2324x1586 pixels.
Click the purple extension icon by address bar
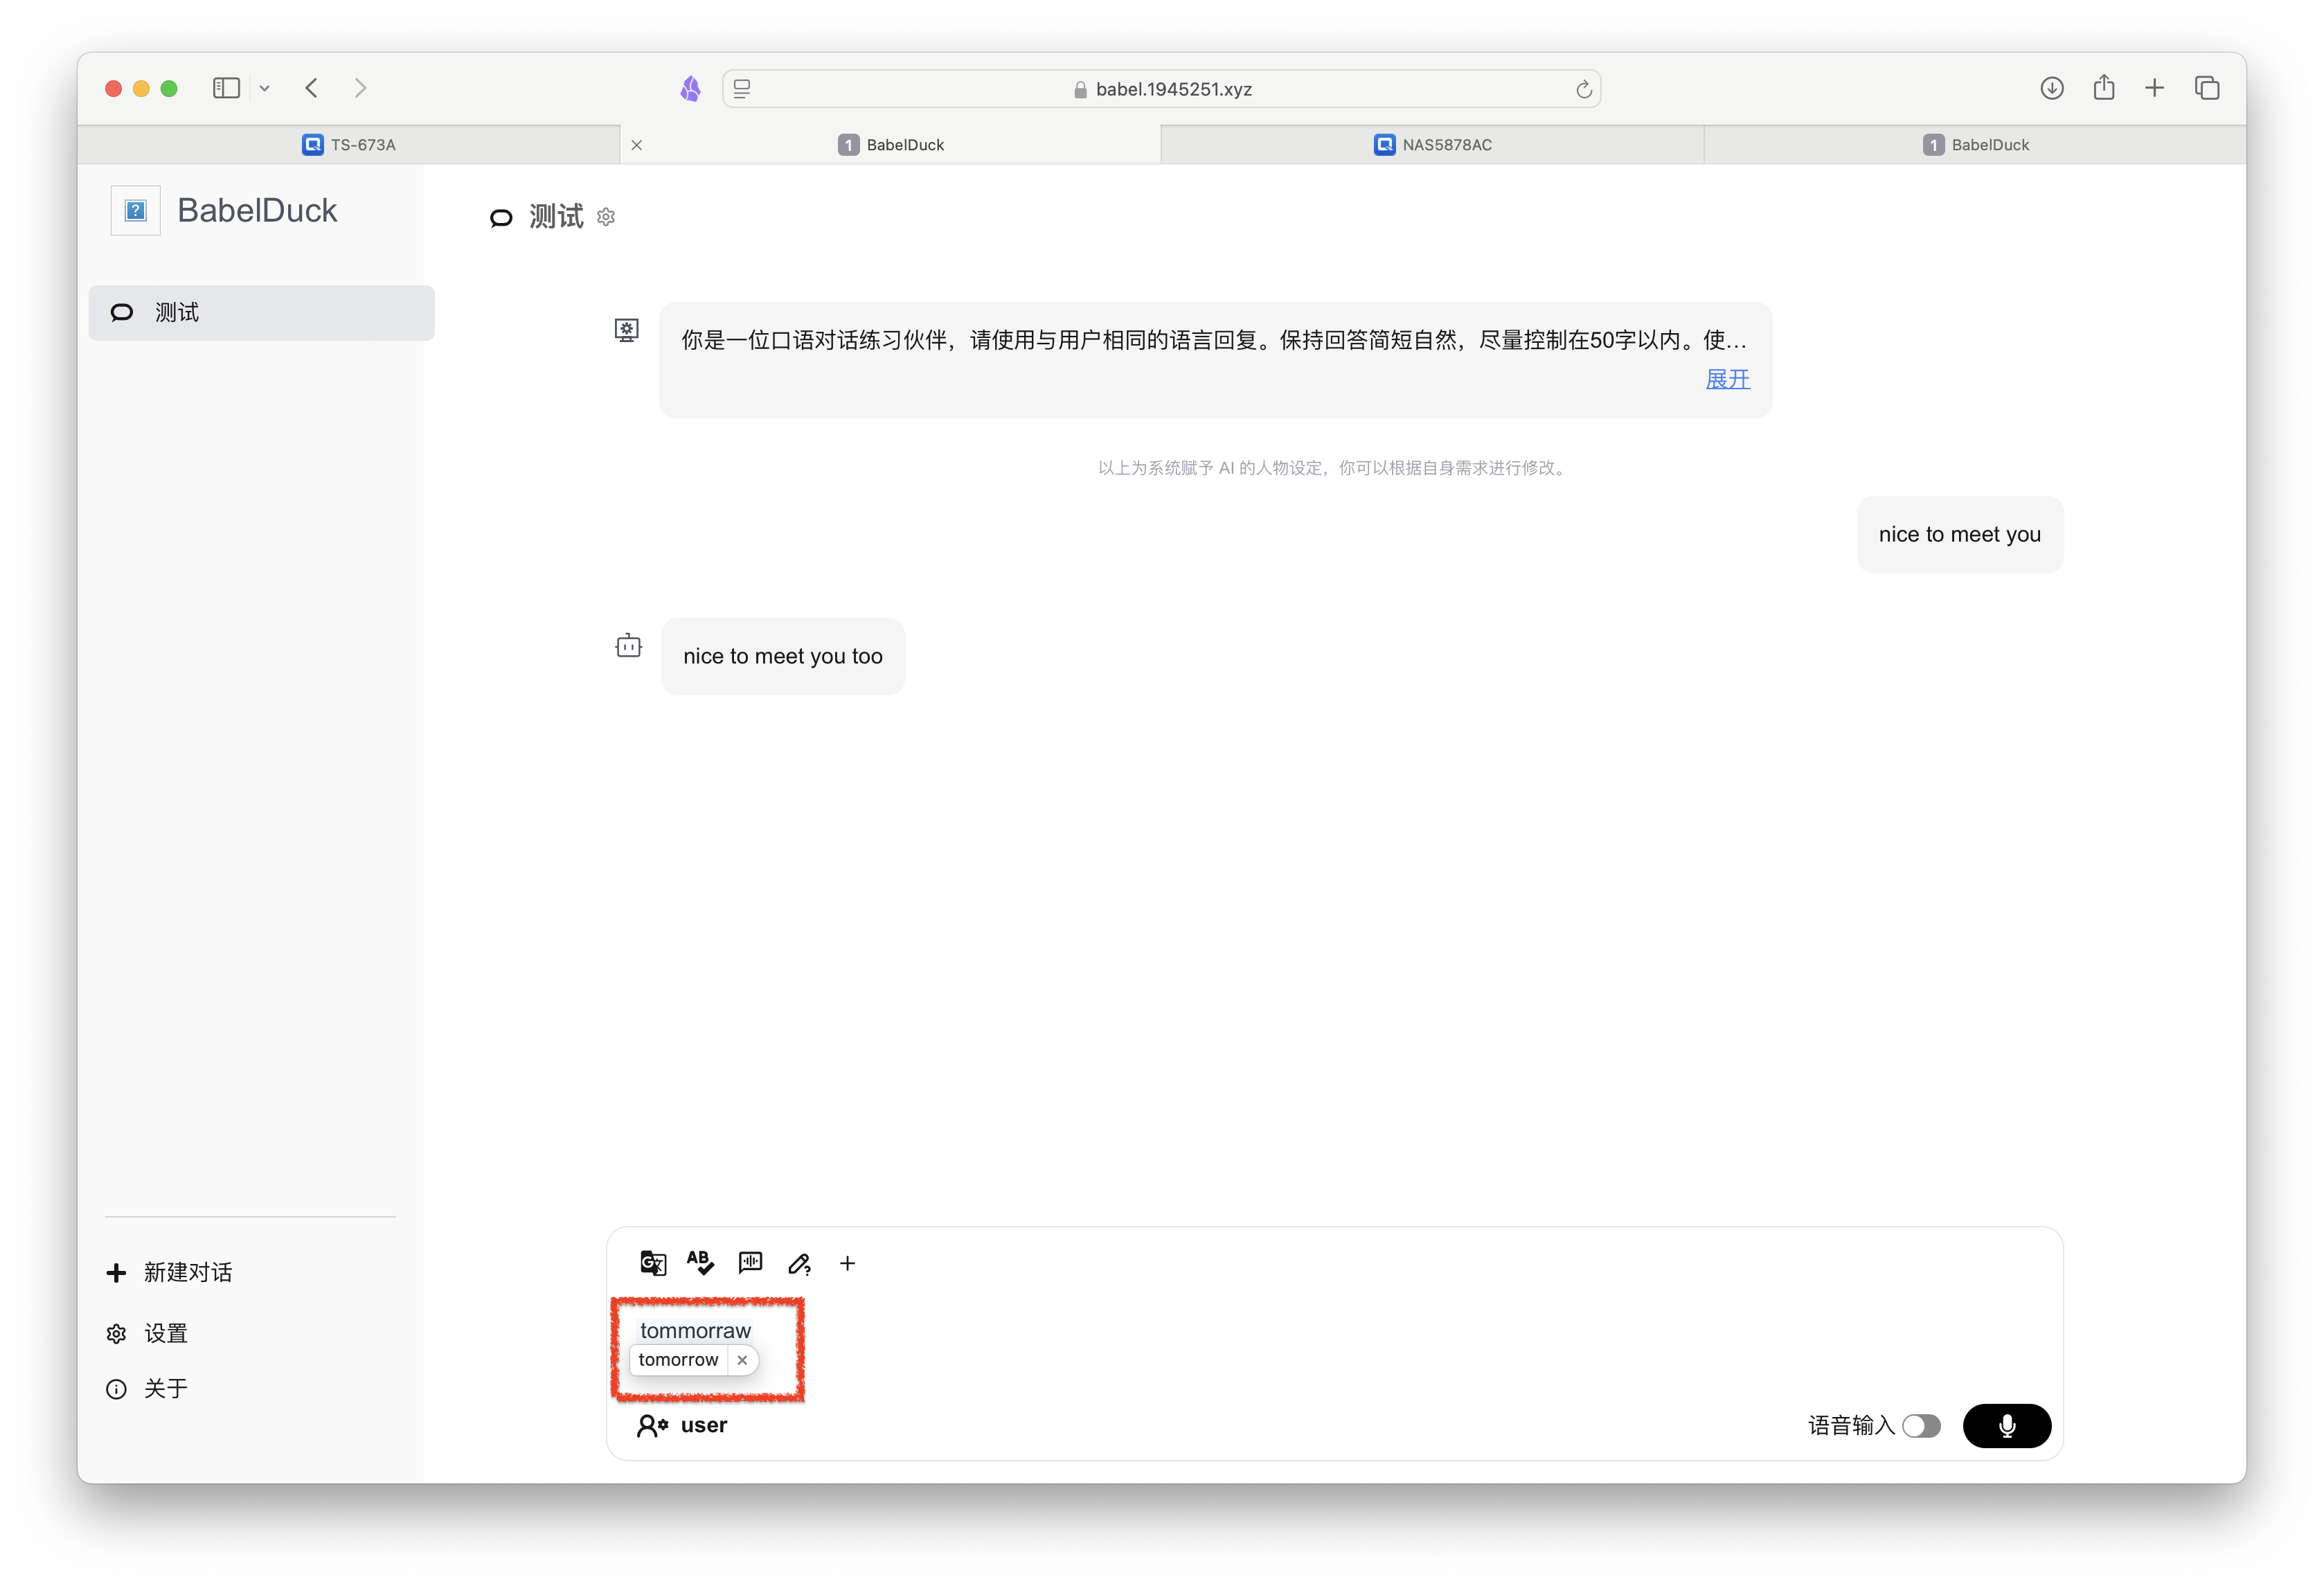point(690,89)
